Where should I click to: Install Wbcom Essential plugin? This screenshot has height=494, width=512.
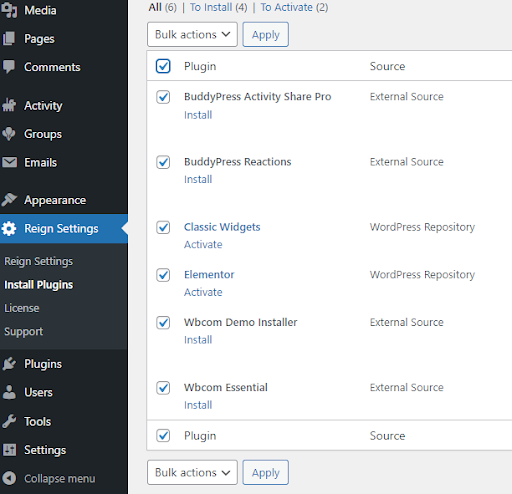click(x=198, y=405)
